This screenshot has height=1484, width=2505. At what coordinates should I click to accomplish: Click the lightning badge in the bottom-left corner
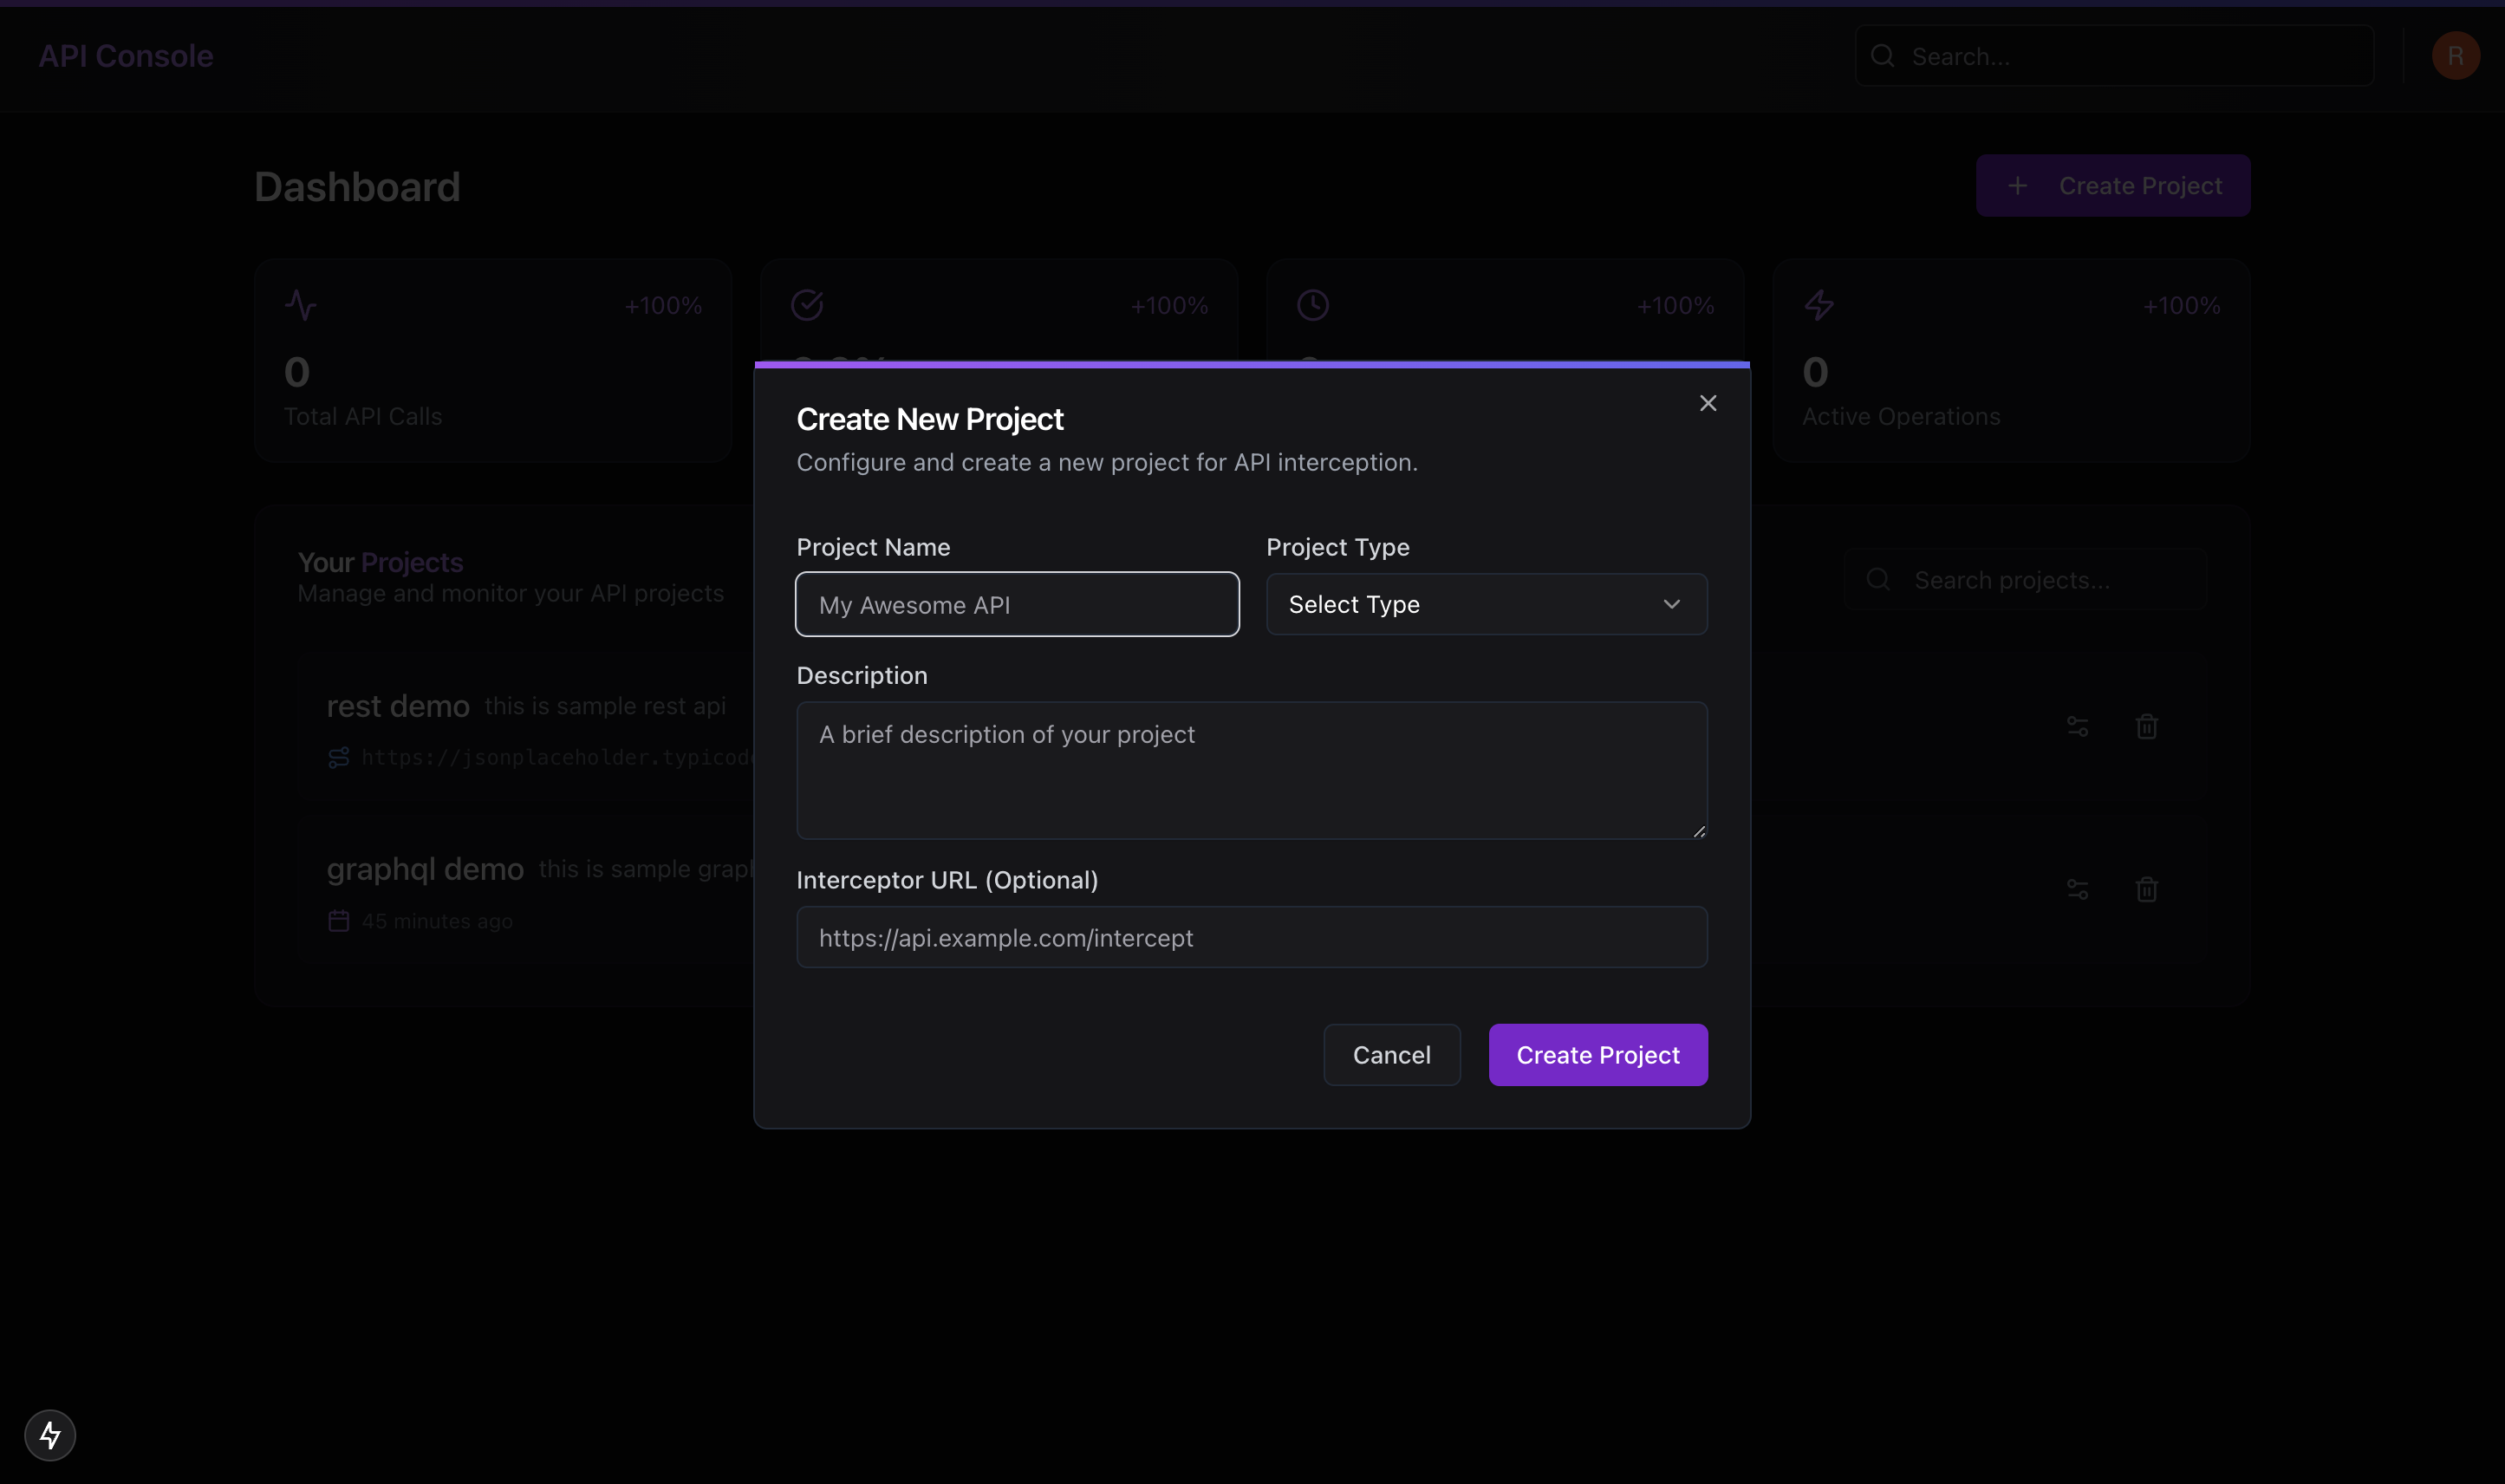50,1435
